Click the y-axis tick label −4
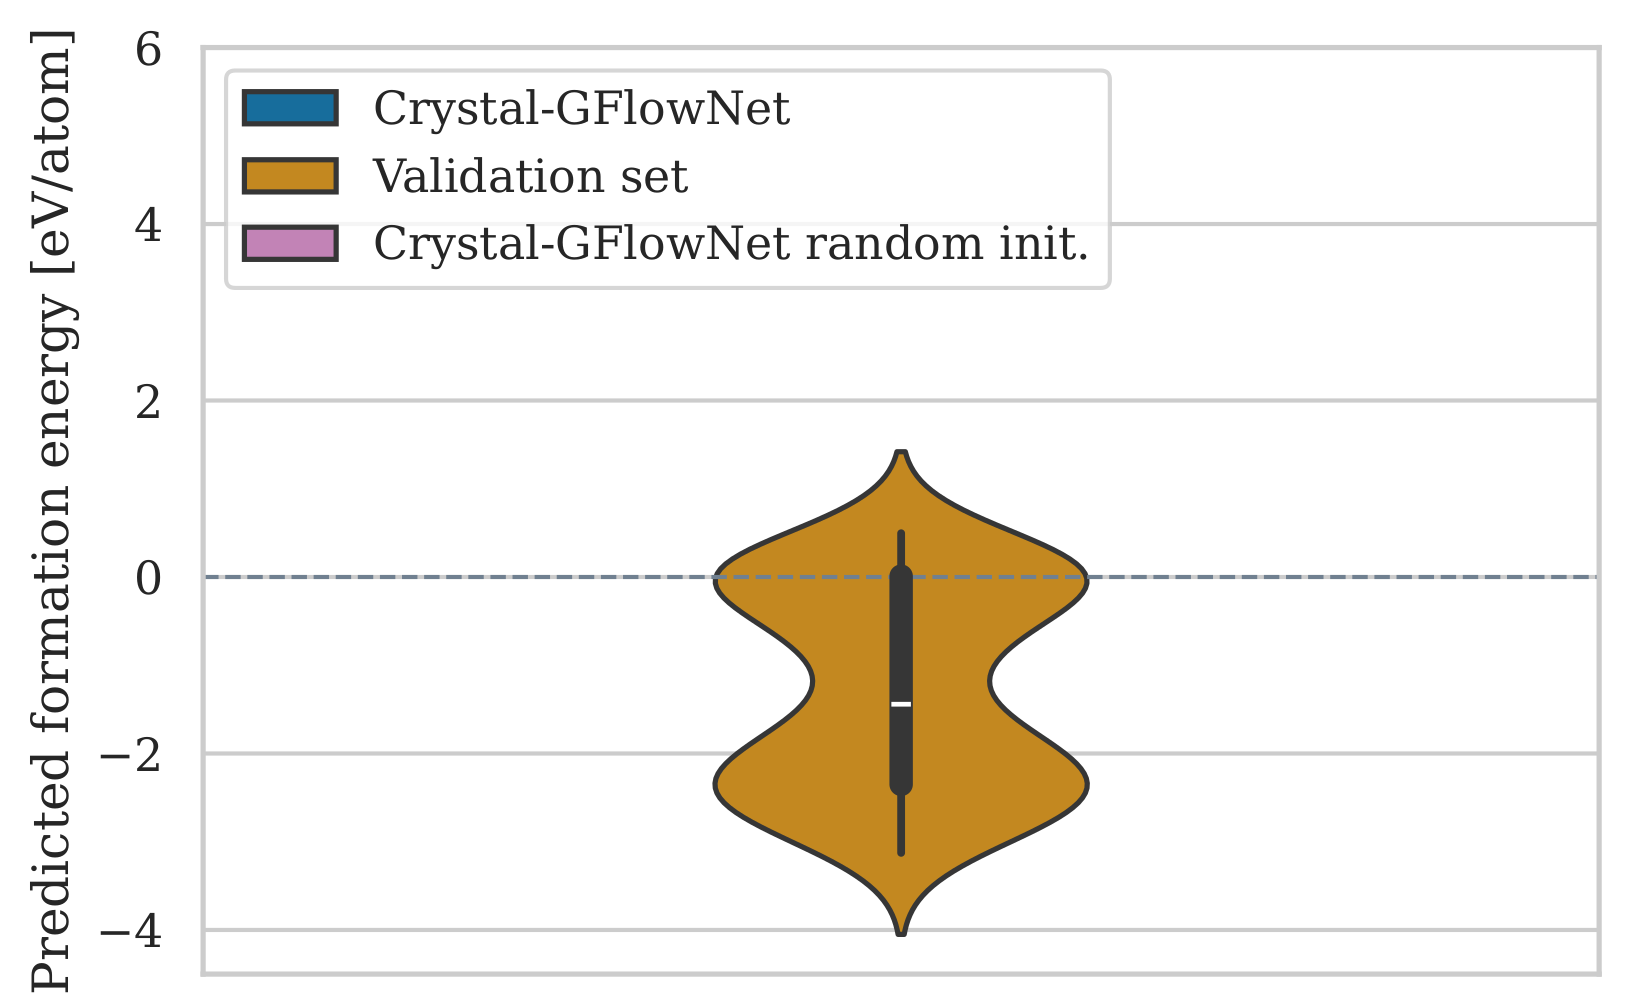The height and width of the screenshot is (1004, 1629). click(130, 930)
